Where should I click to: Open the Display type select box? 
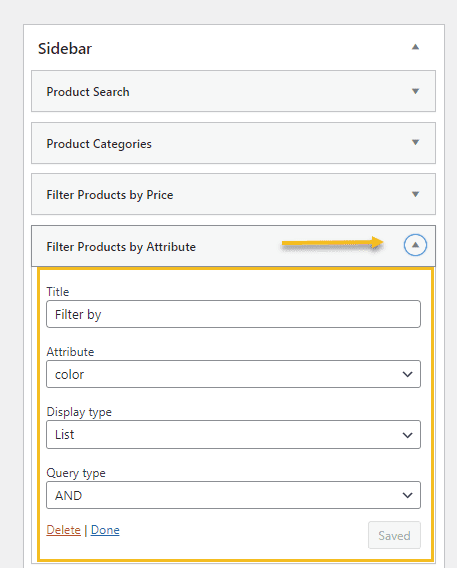[233, 434]
